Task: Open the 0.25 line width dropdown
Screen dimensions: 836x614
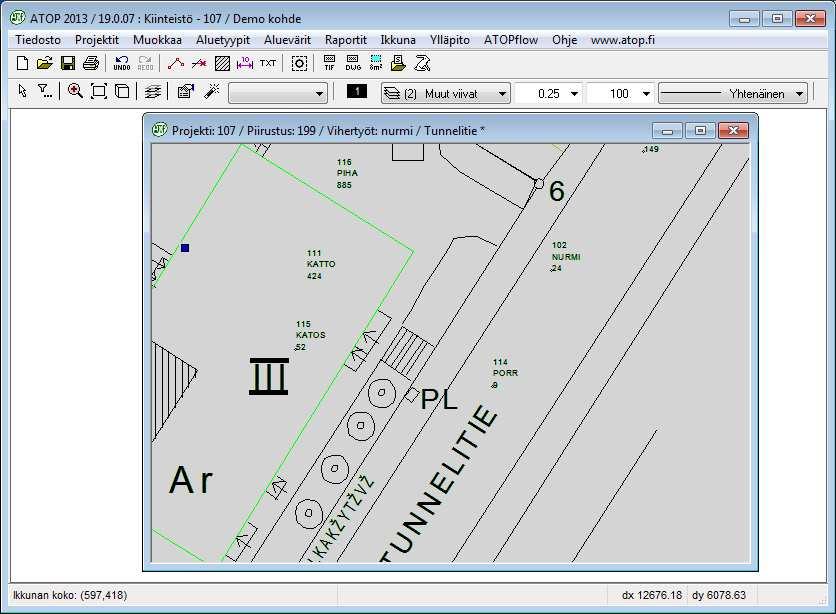Action: [549, 93]
